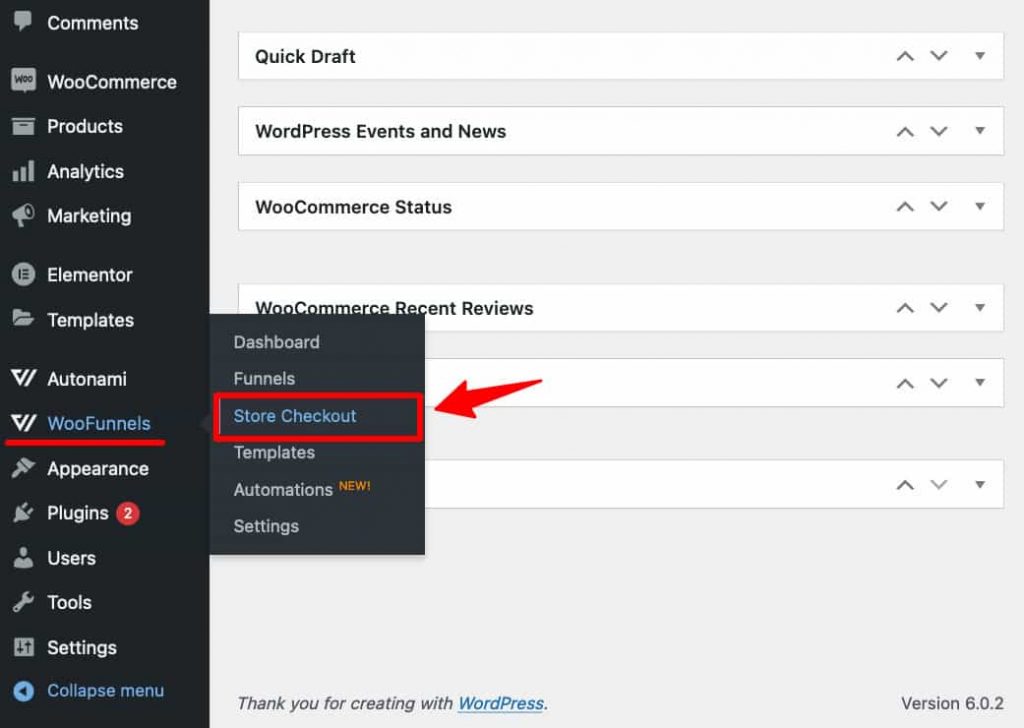Click the Collapse menu label
This screenshot has height=728, width=1024.
coord(105,691)
